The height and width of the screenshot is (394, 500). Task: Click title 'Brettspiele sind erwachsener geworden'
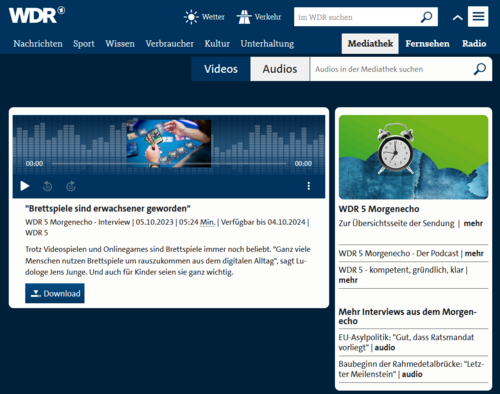[x=108, y=209]
